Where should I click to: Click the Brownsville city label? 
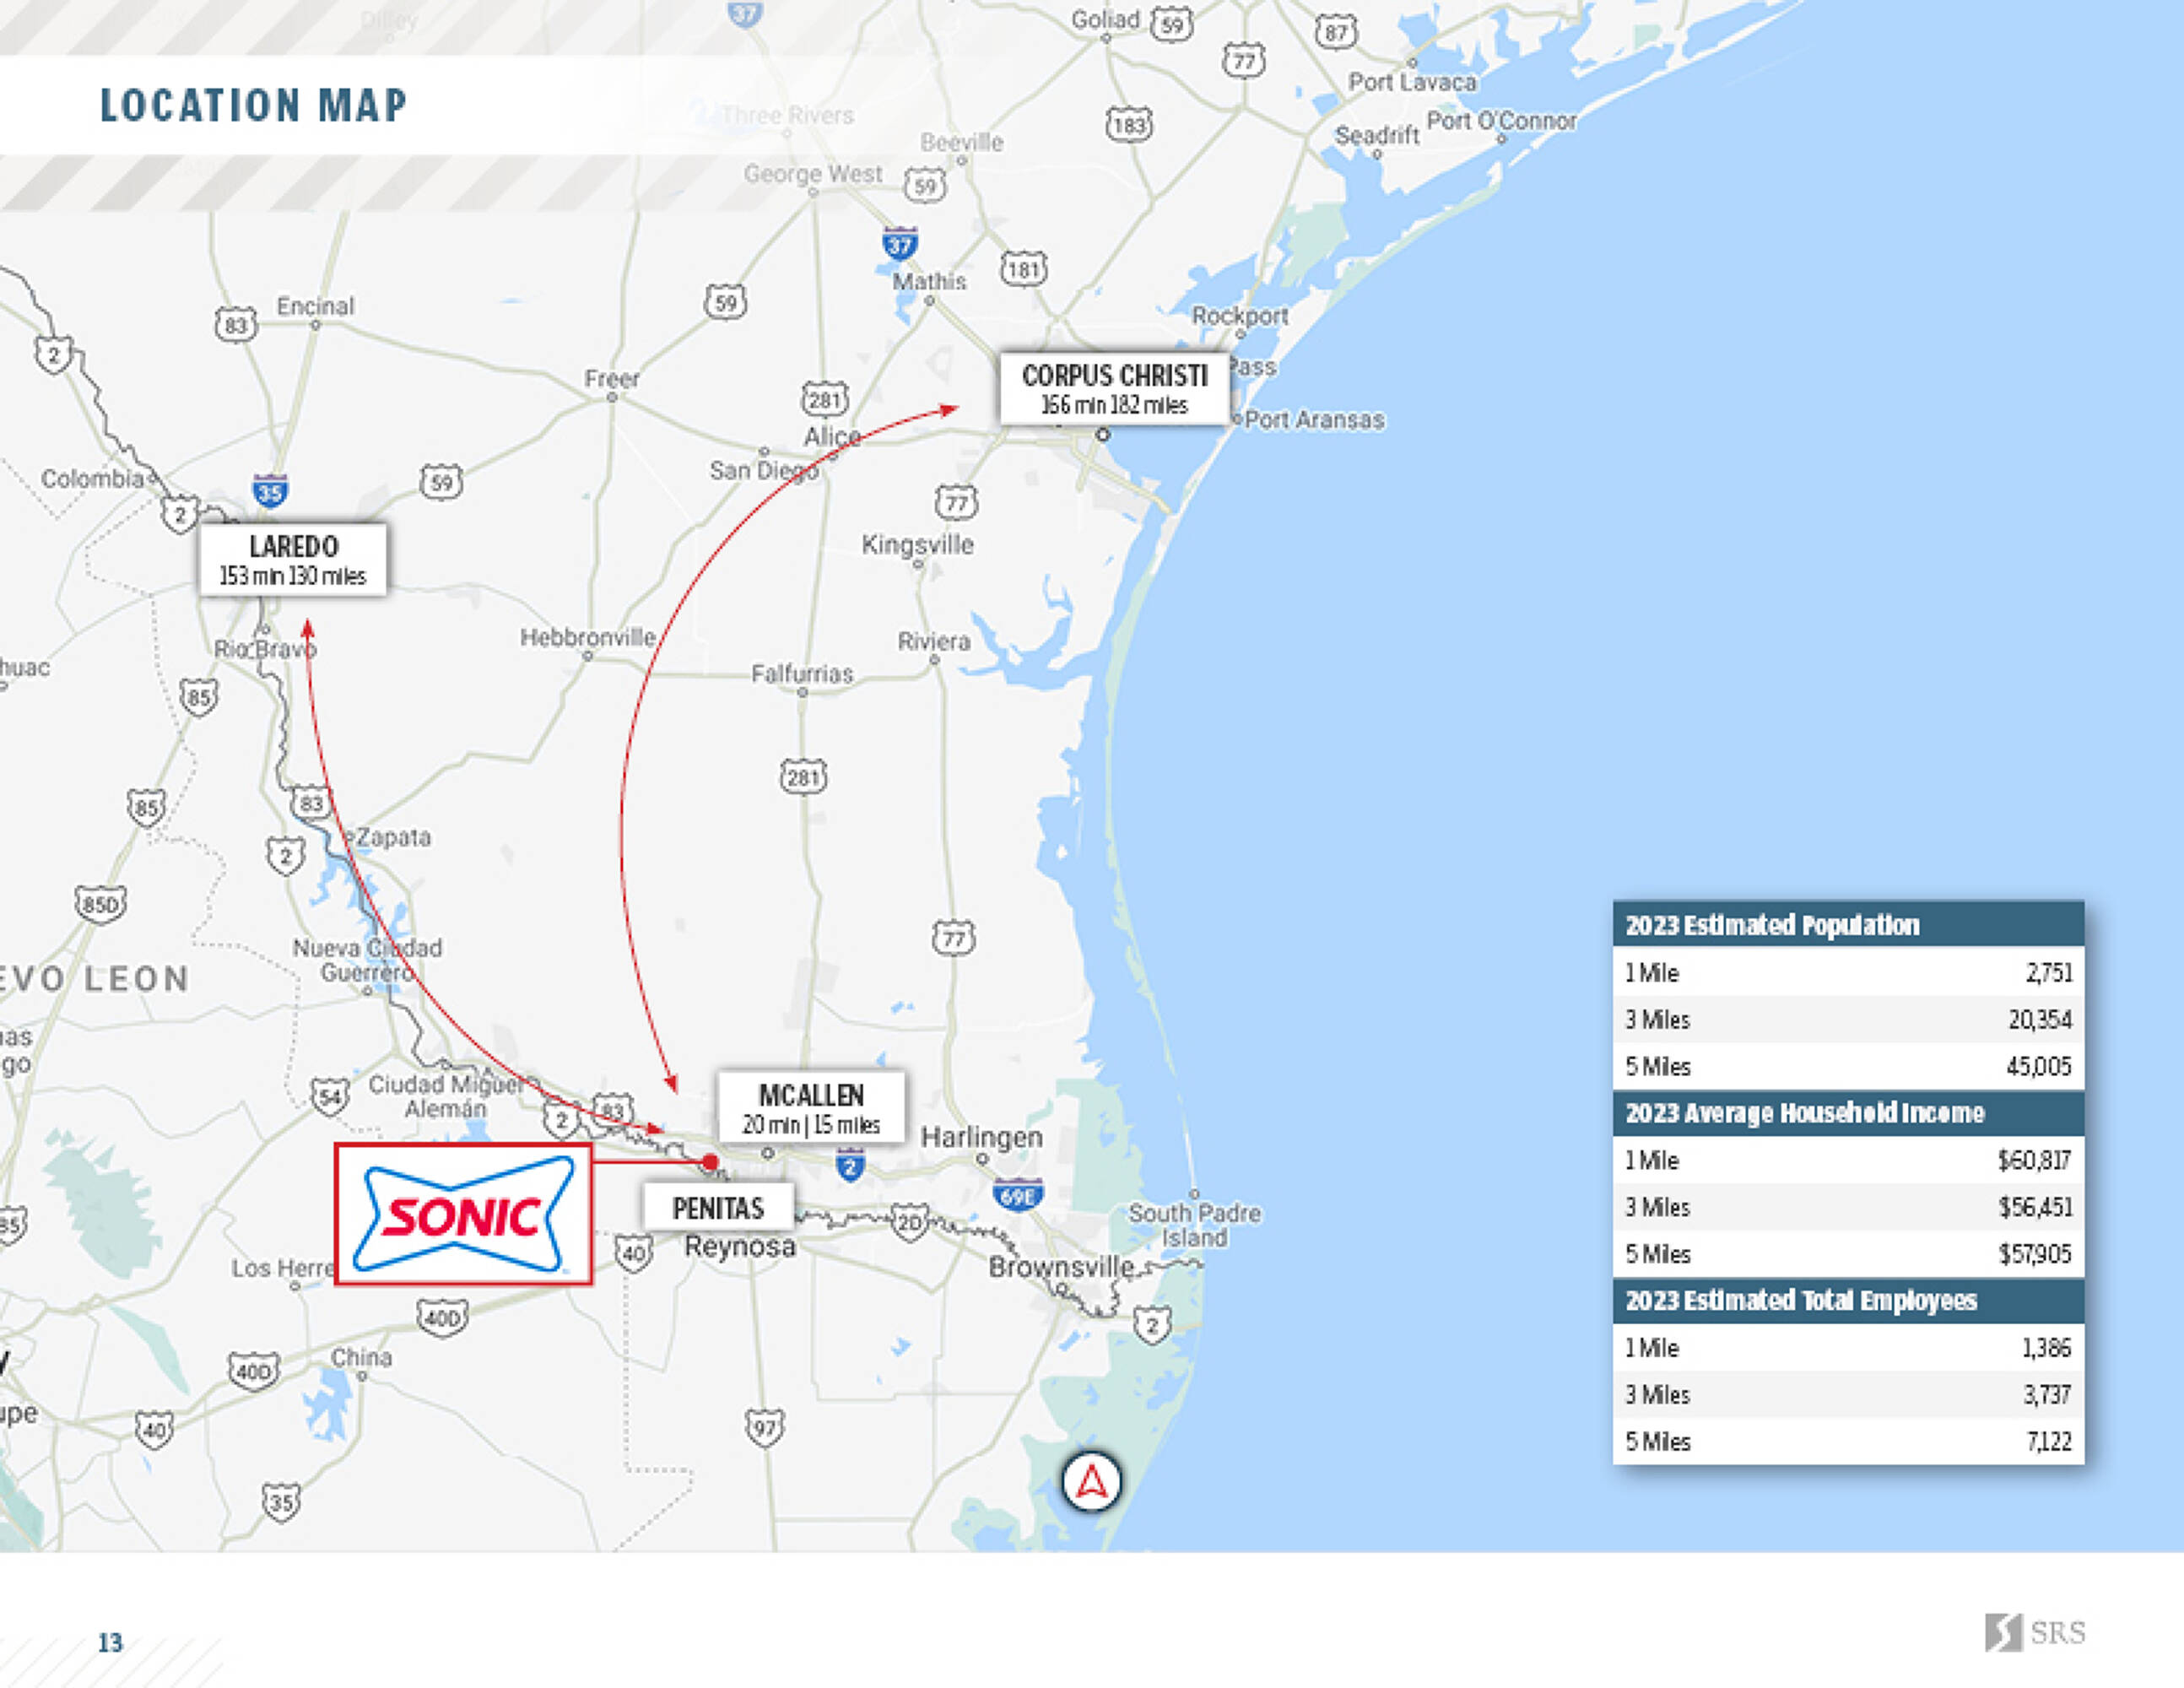[1060, 1267]
